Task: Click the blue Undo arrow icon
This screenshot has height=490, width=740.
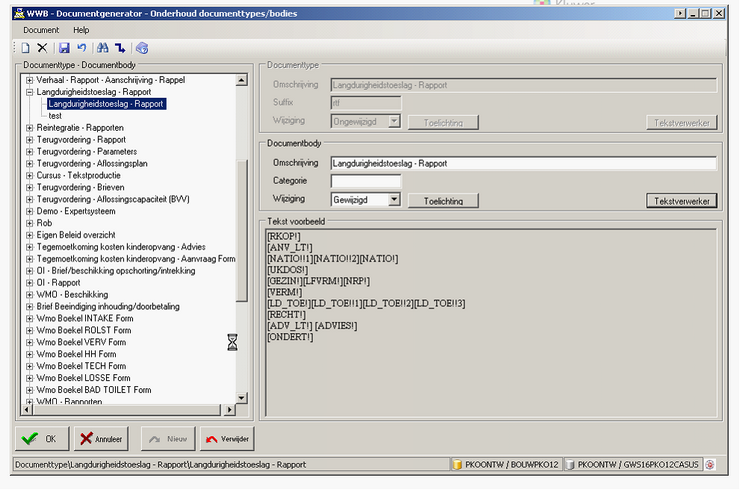Action: (x=81, y=48)
